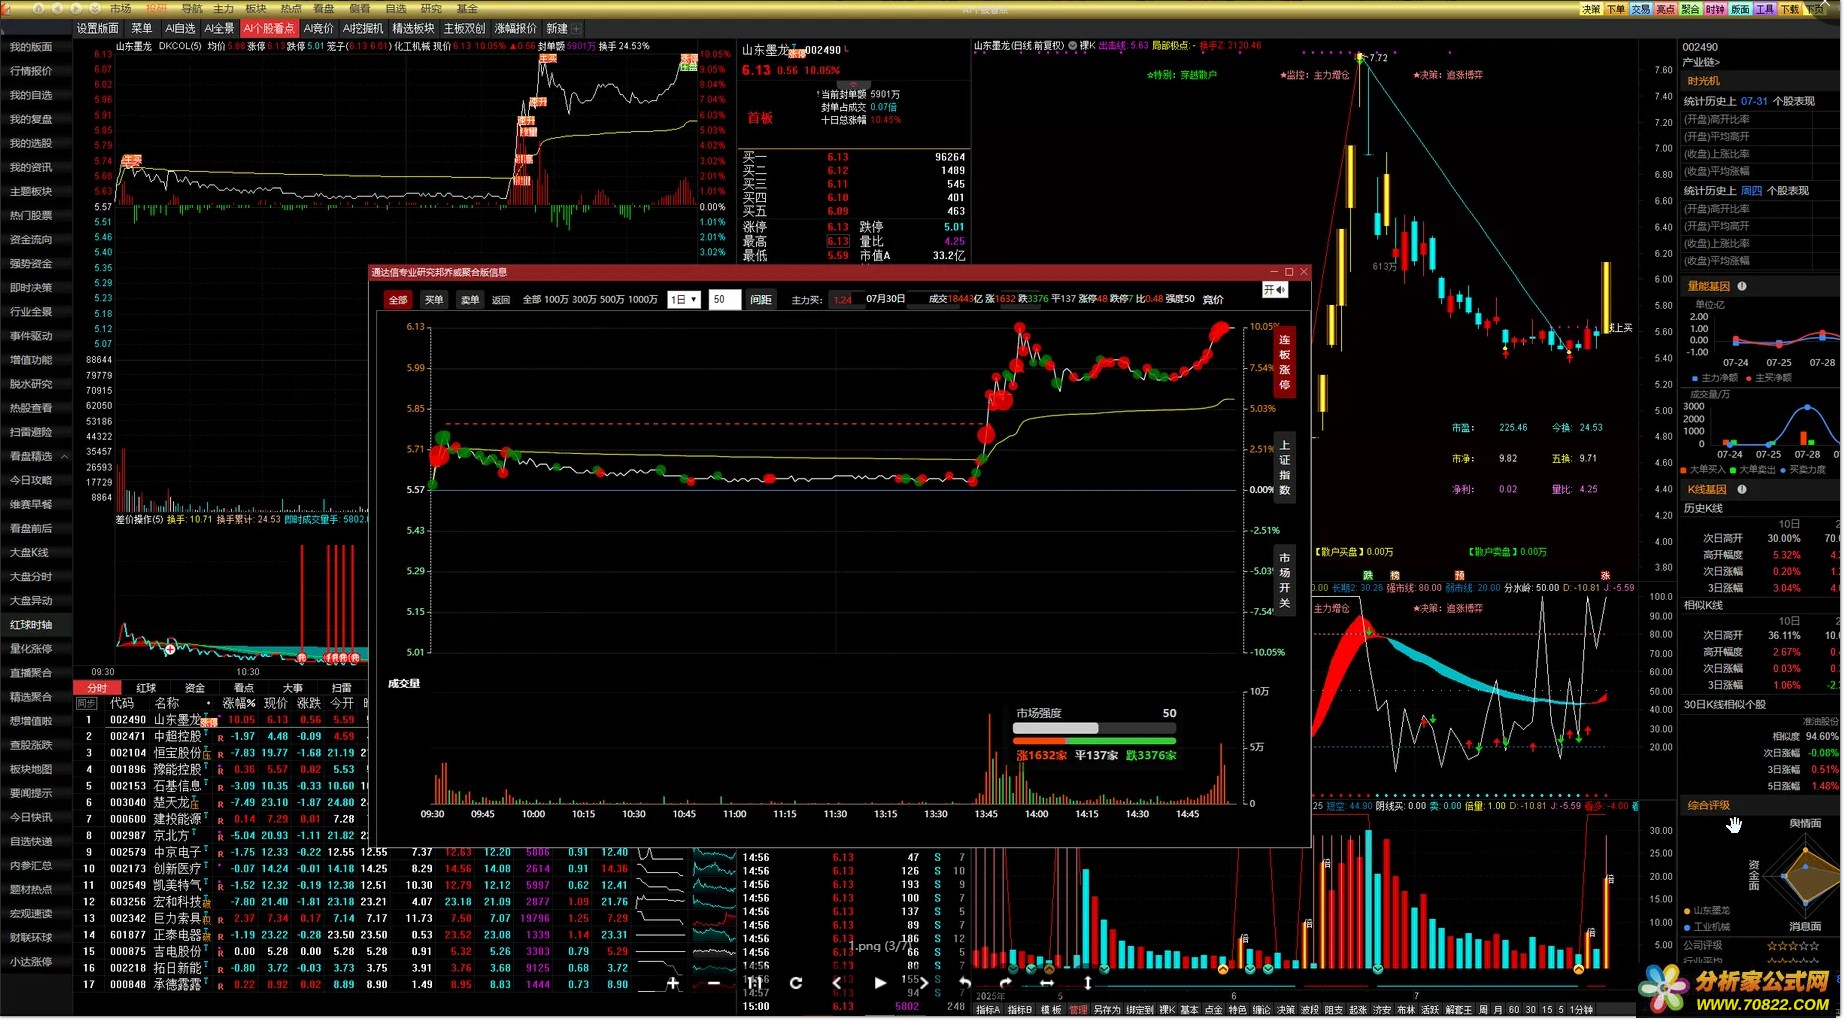This screenshot has height=1021, width=1846.
Task: Click 返回 link in popup
Action: coord(502,300)
